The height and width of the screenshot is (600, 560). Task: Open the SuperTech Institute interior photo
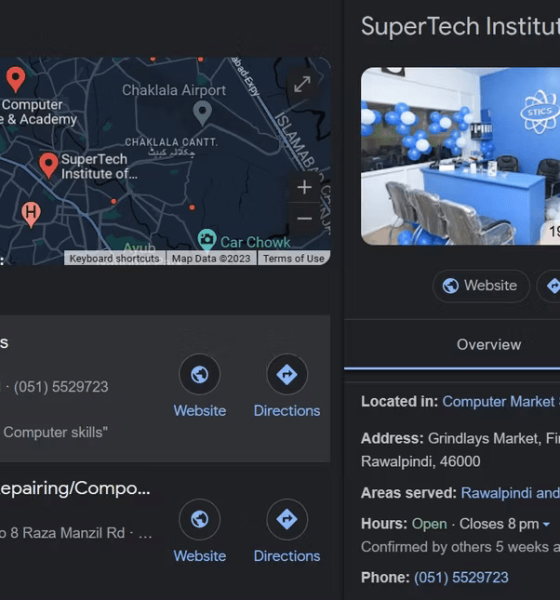point(460,156)
